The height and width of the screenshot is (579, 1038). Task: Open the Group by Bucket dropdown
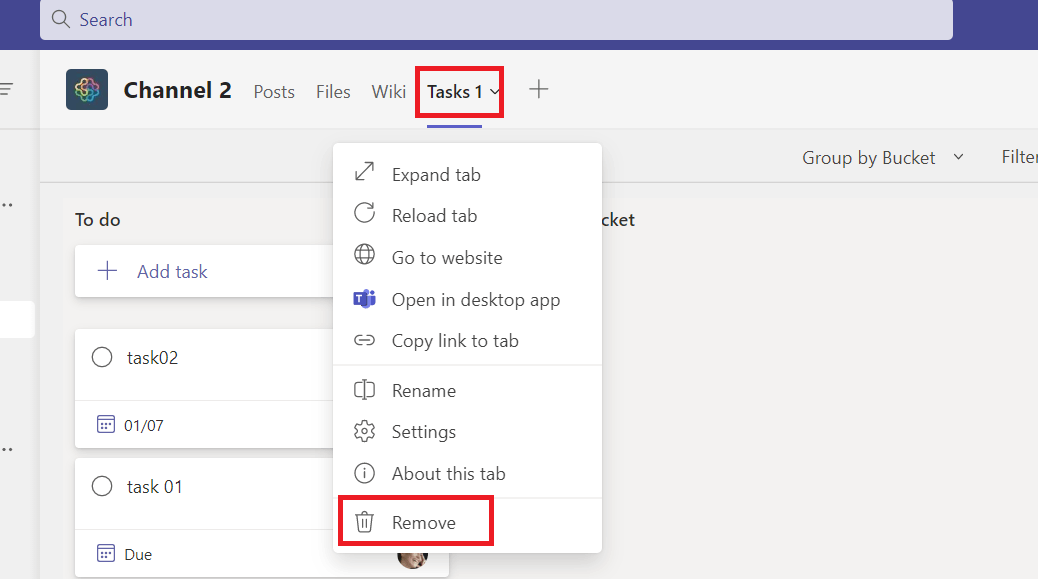pos(882,157)
